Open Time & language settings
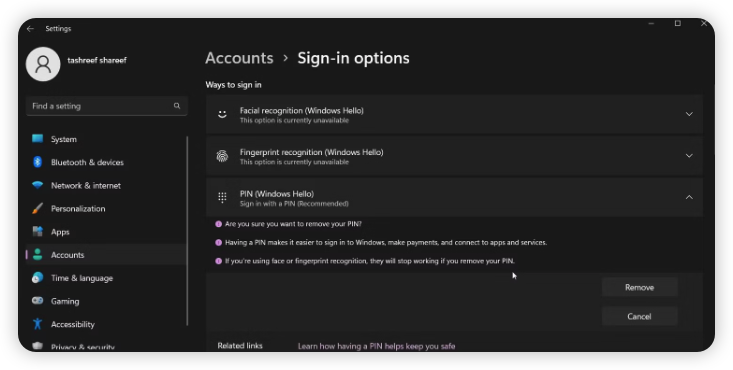 point(107,278)
